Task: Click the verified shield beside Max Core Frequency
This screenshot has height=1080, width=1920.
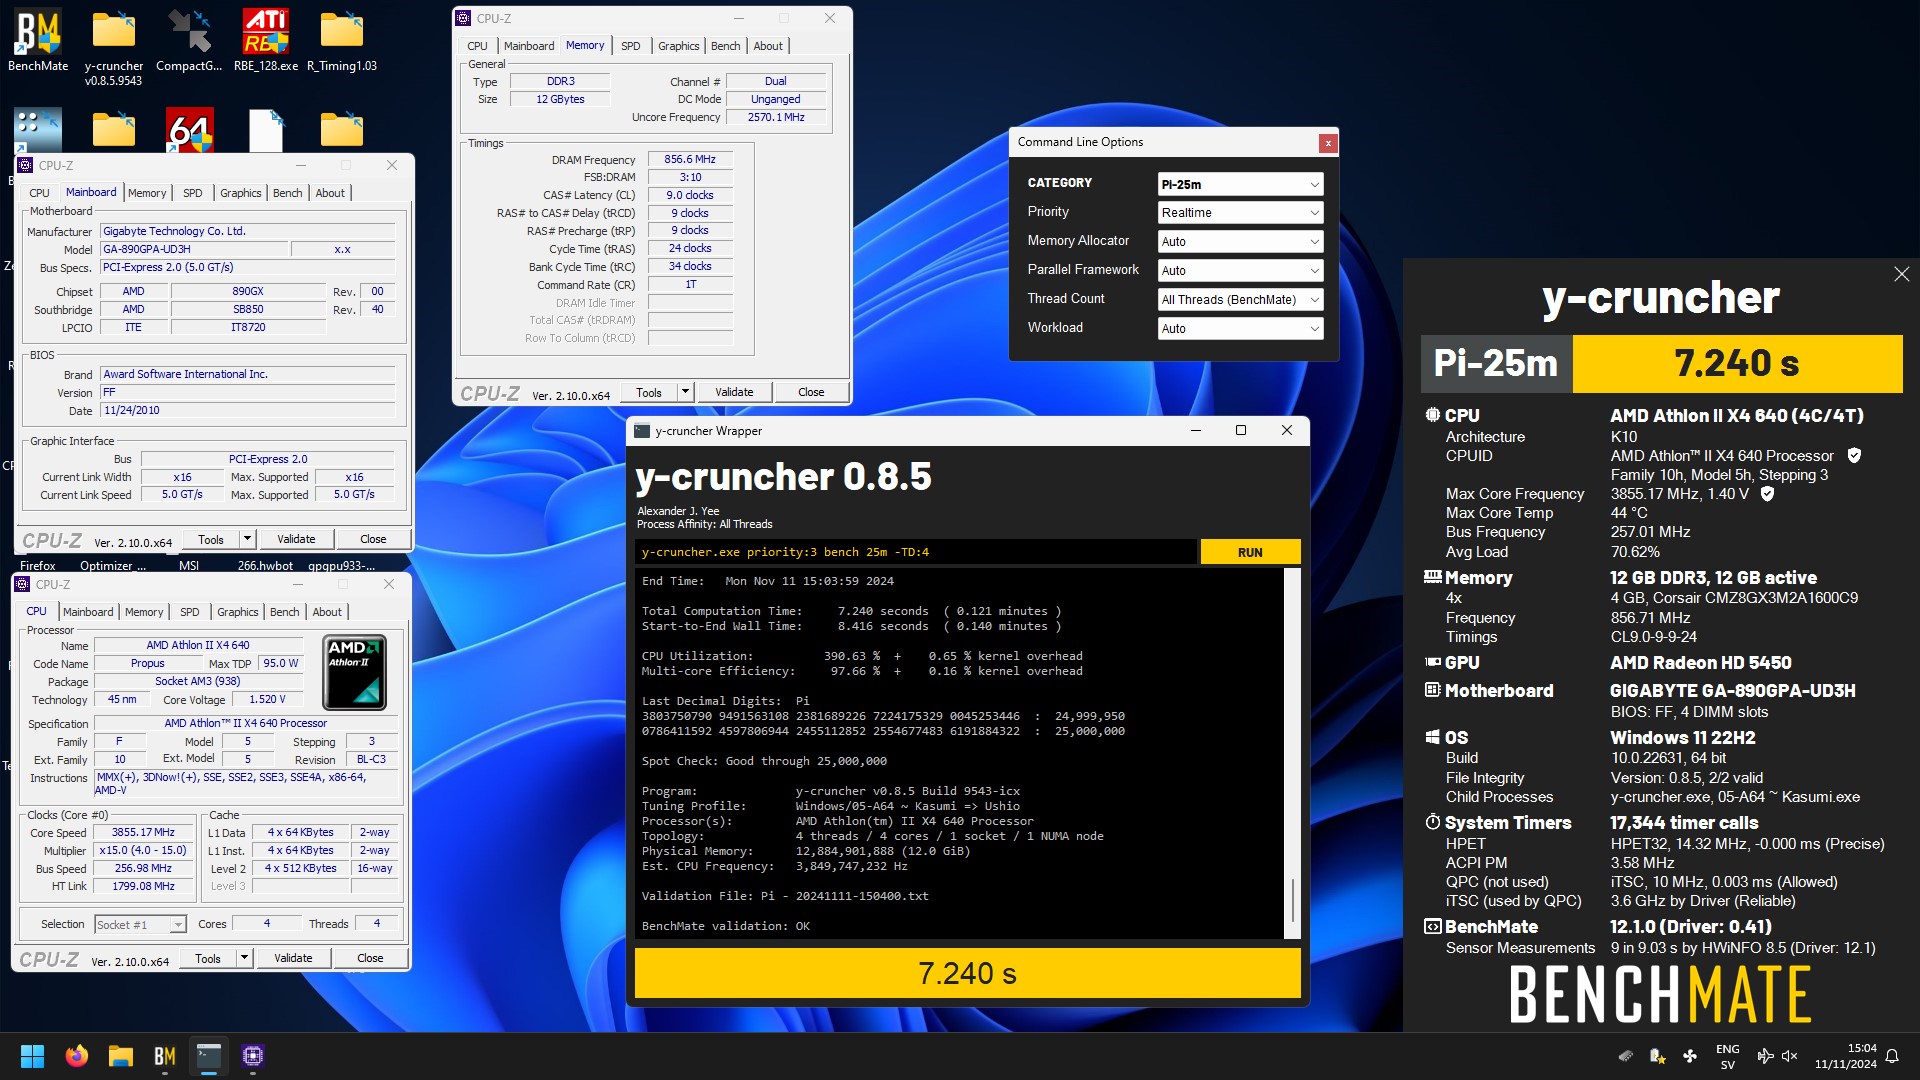Action: 1767,494
